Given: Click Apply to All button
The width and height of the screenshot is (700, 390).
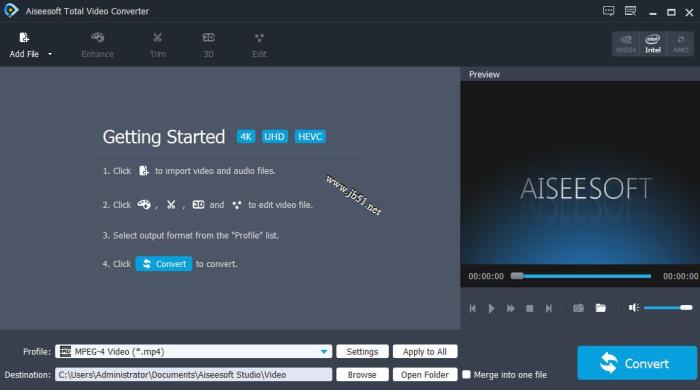Looking at the screenshot, I should pos(425,352).
